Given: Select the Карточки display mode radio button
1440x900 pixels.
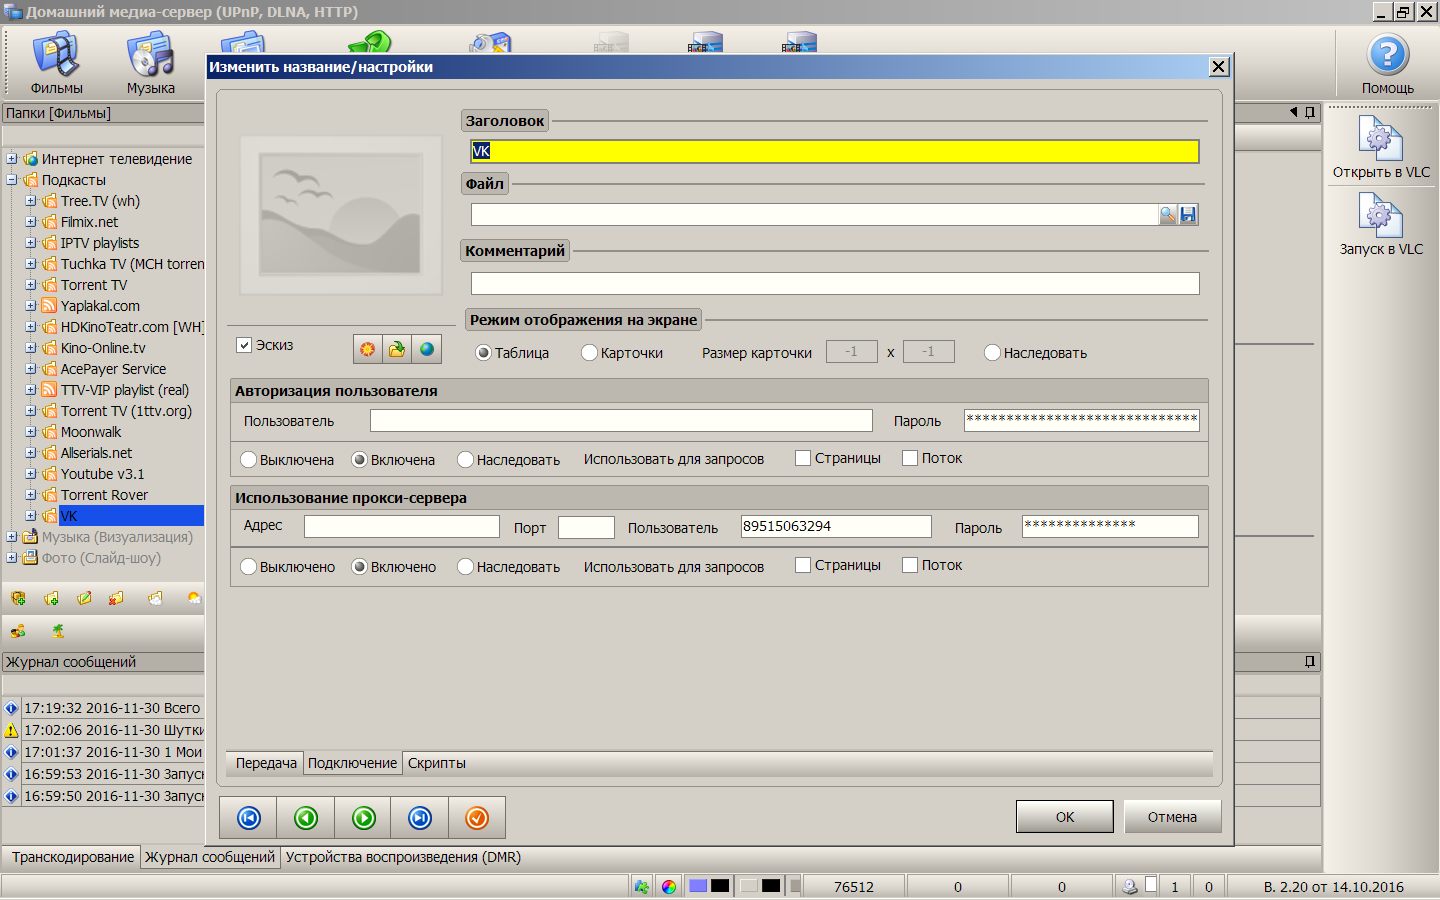Looking at the screenshot, I should pos(590,353).
